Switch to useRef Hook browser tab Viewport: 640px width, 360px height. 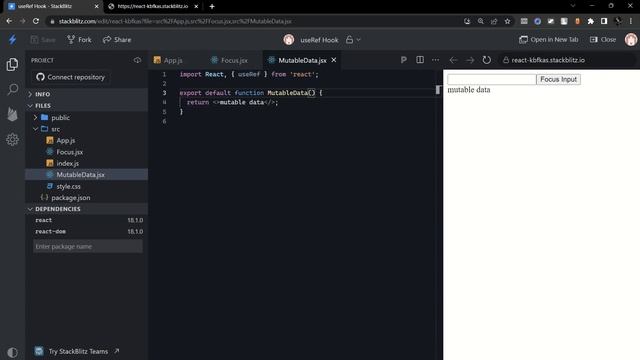tap(52, 6)
